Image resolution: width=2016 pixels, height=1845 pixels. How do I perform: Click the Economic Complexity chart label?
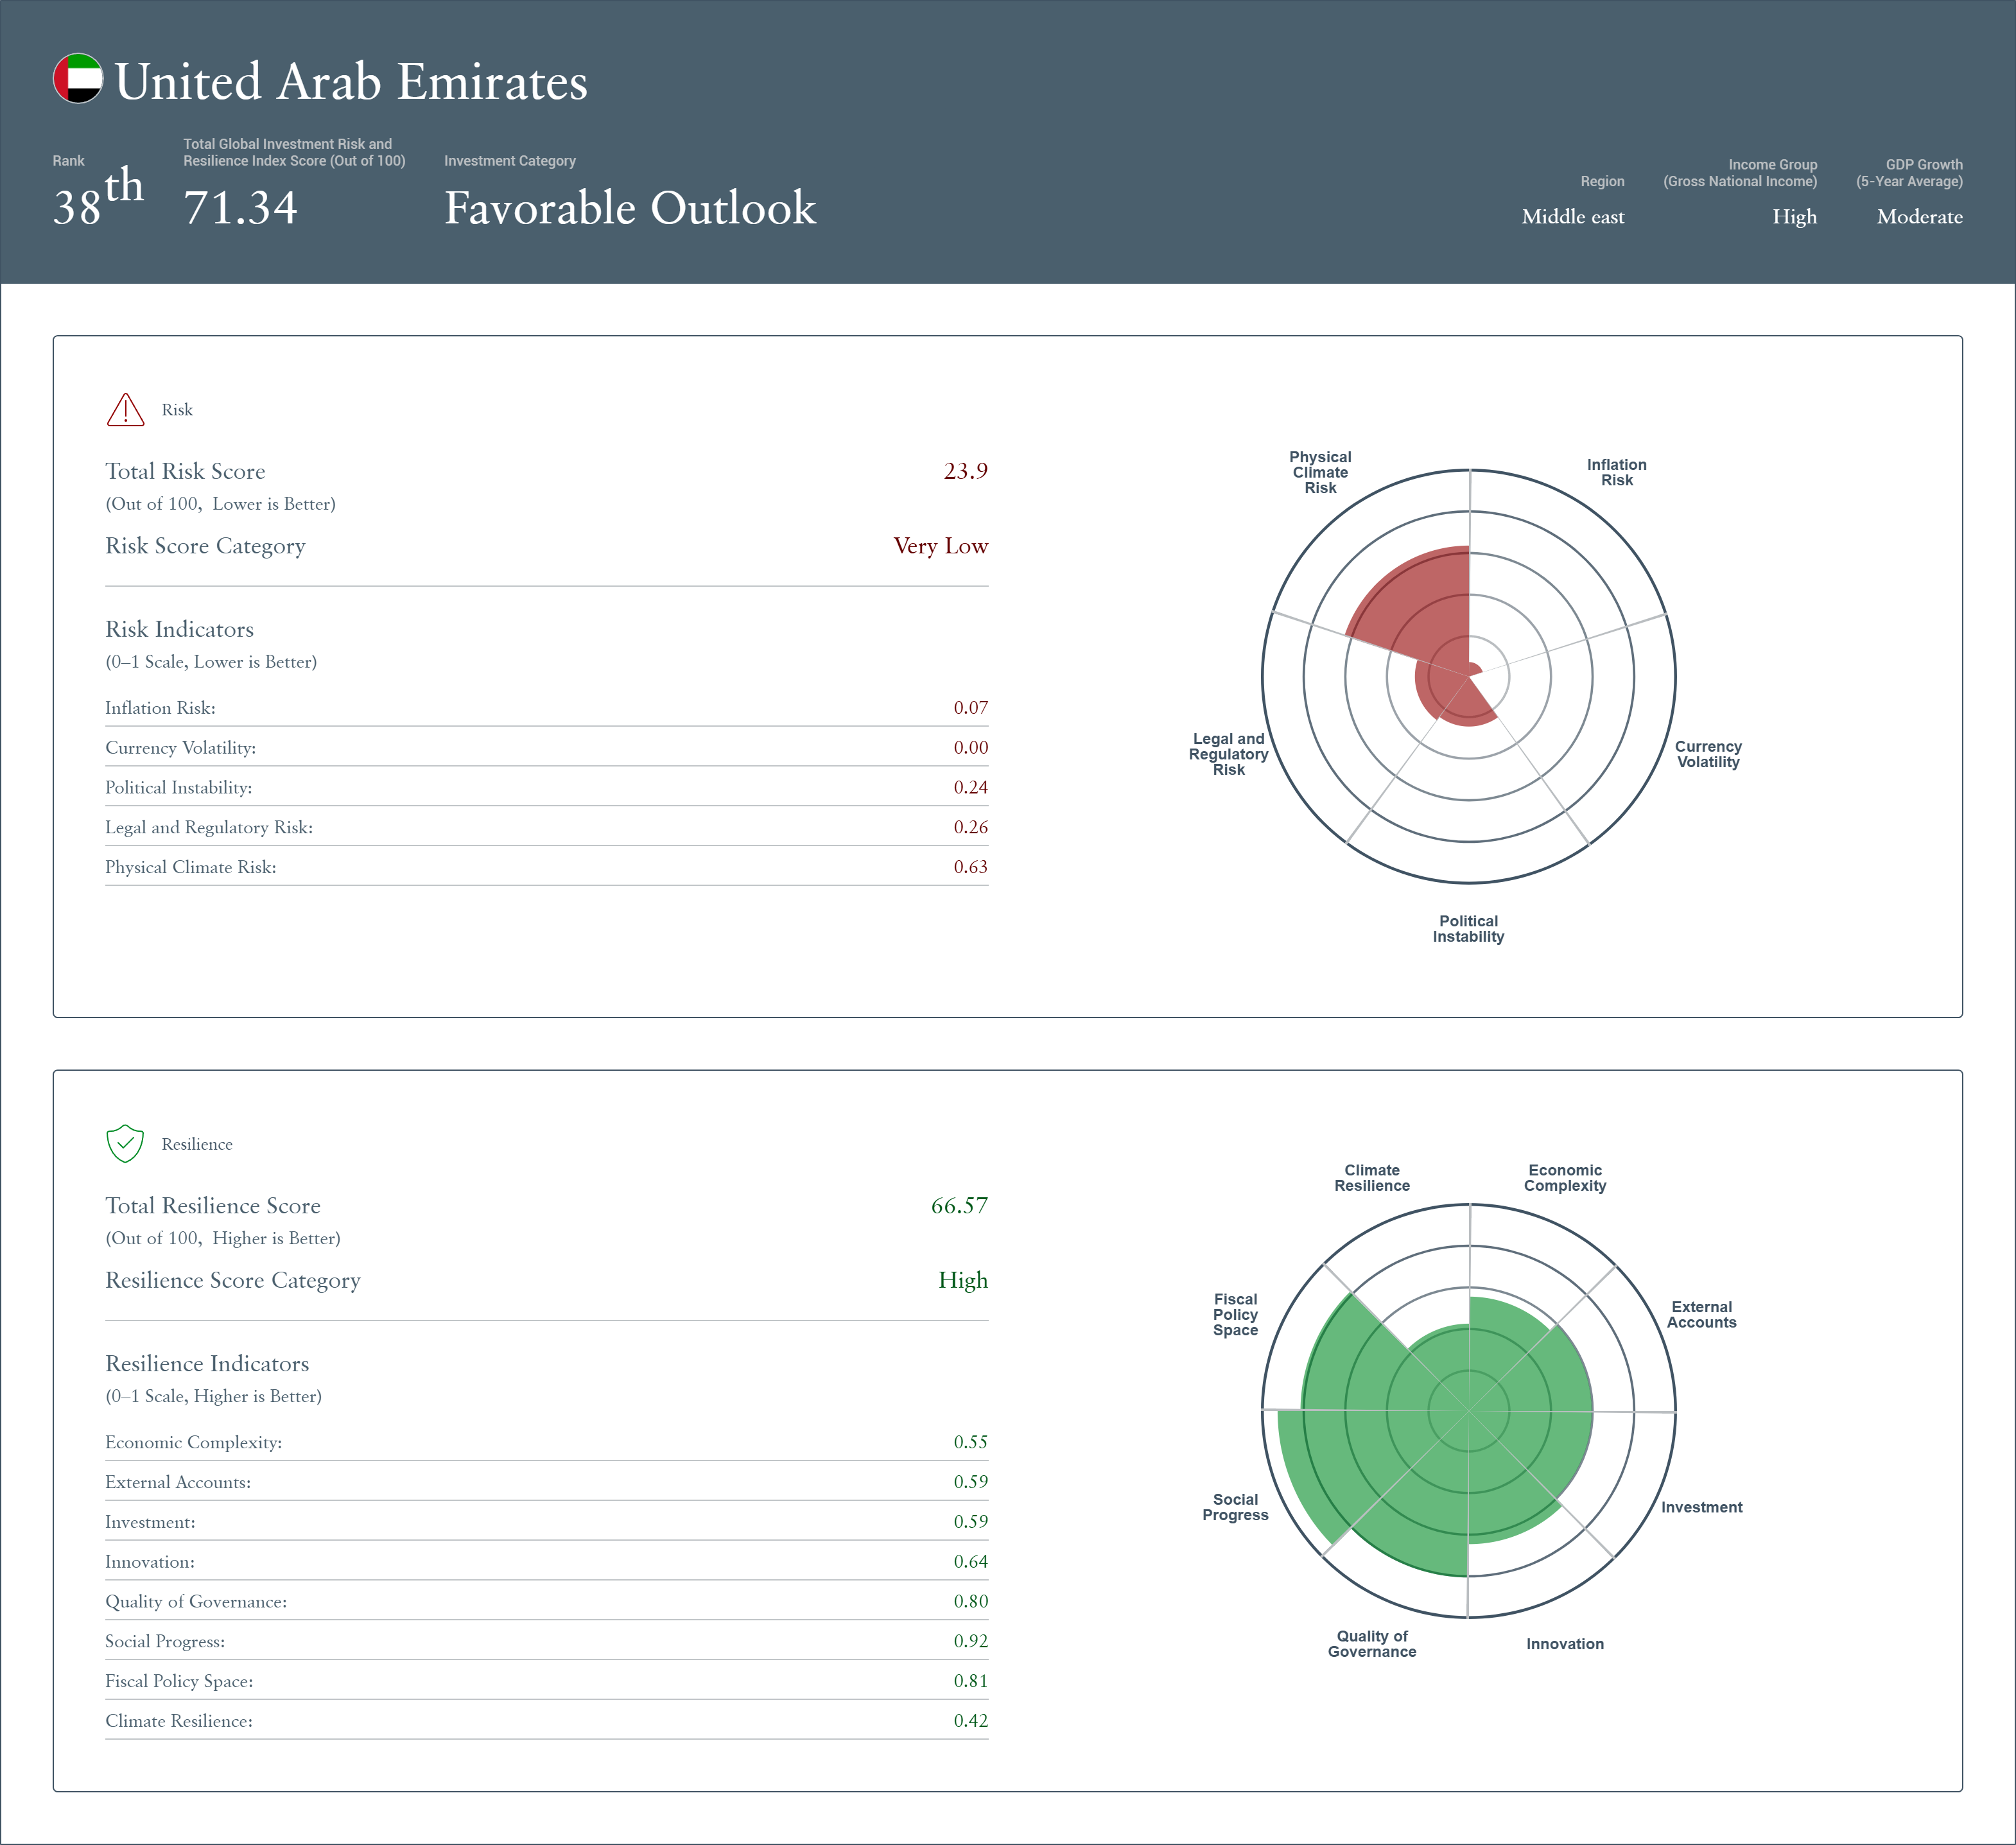(x=1564, y=1178)
